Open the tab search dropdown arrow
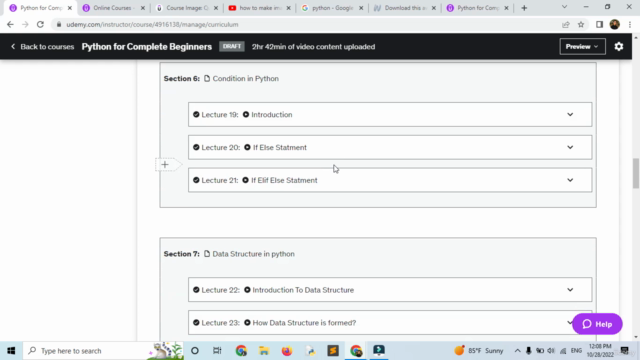 [x=564, y=7]
